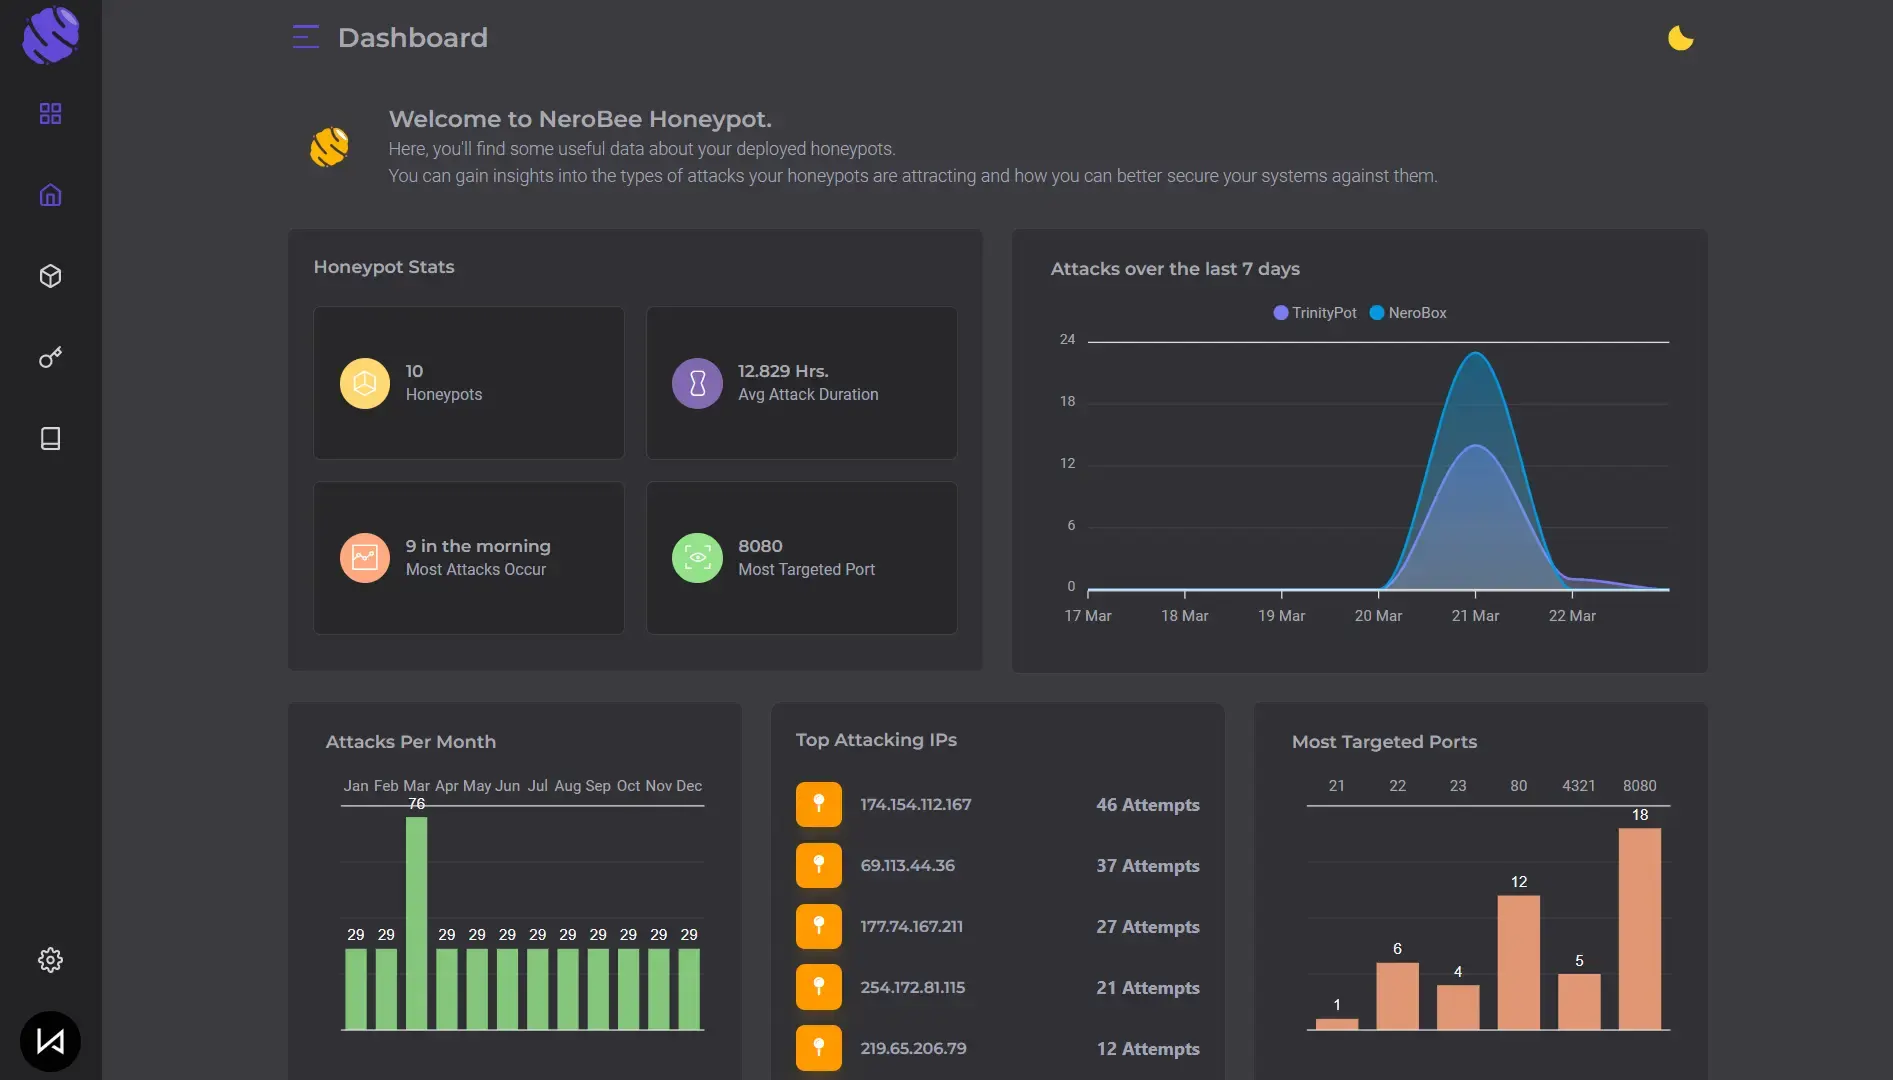Click the yellow NeroBee welcome logo
The image size is (1893, 1080).
pos(329,147)
